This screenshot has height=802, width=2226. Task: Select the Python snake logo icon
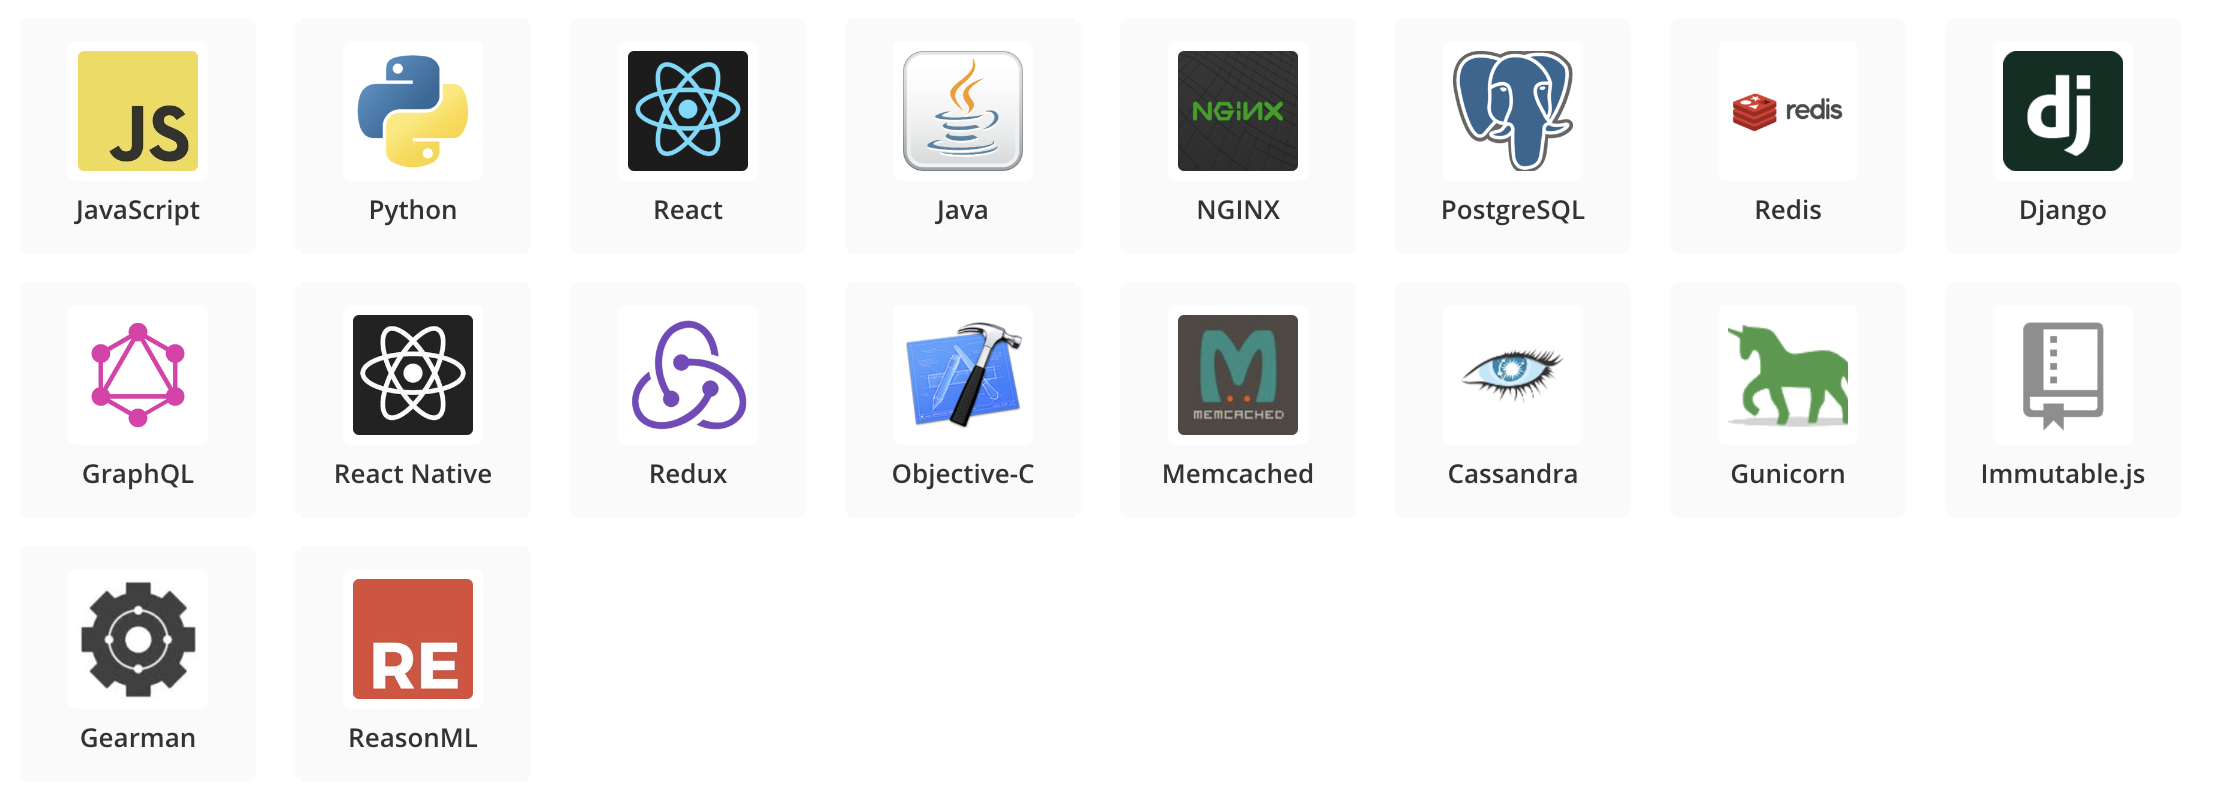[x=413, y=111]
